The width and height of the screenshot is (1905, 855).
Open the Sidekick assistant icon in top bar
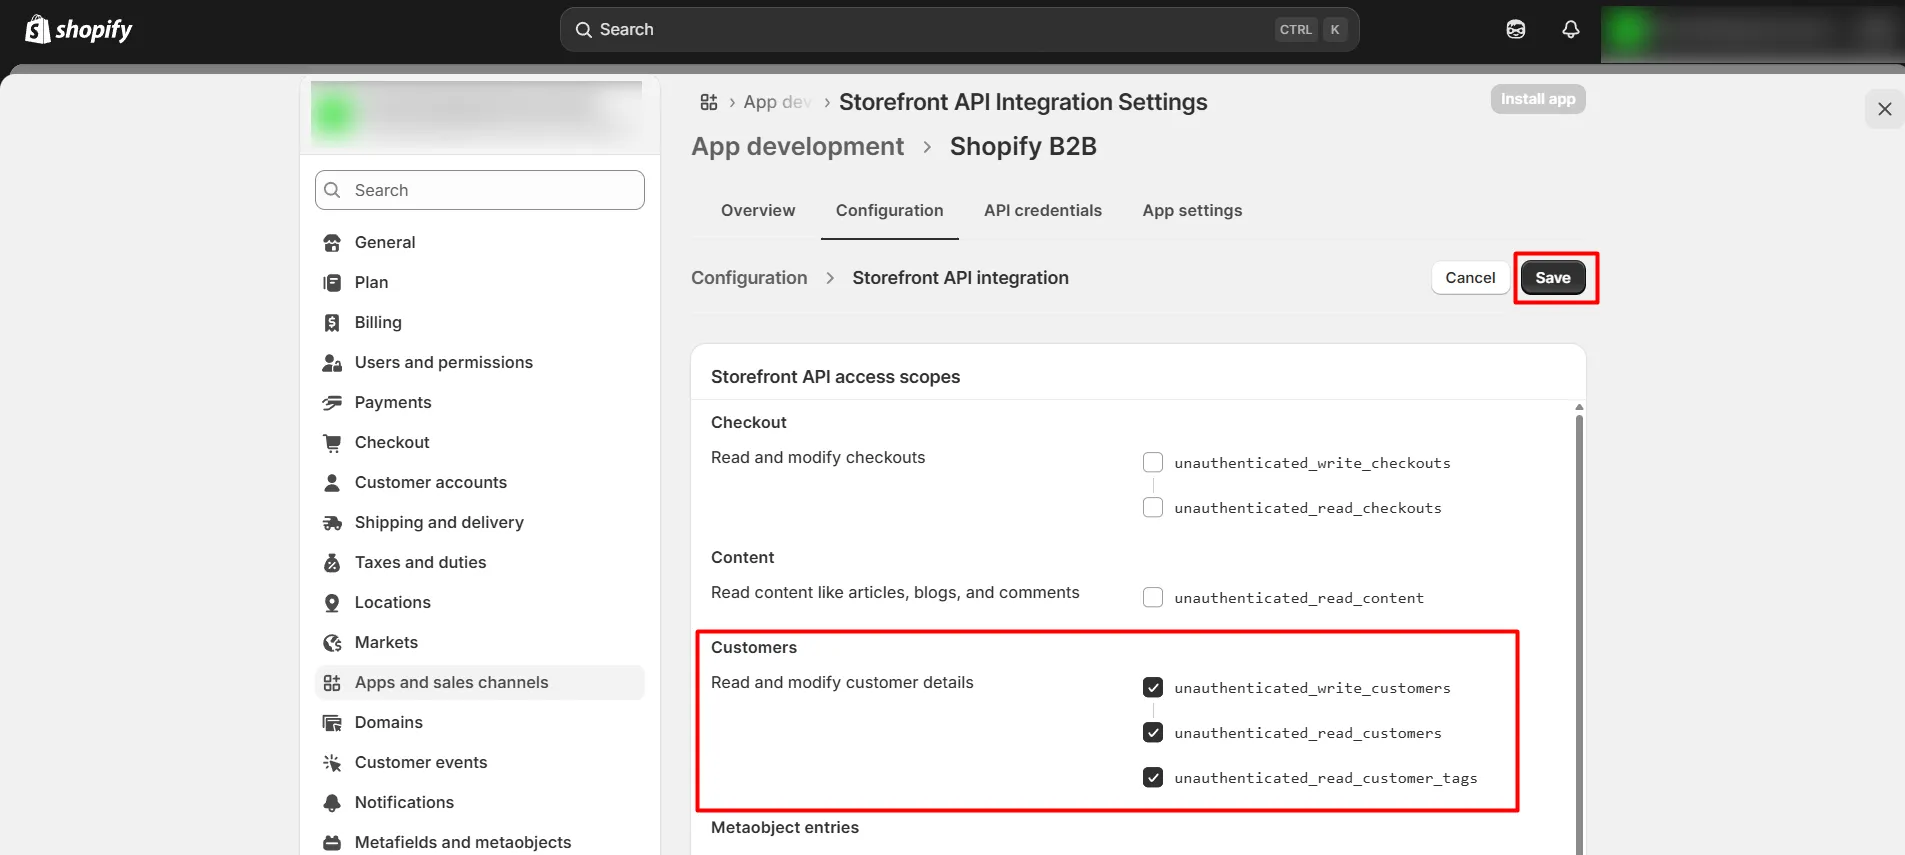pos(1516,30)
